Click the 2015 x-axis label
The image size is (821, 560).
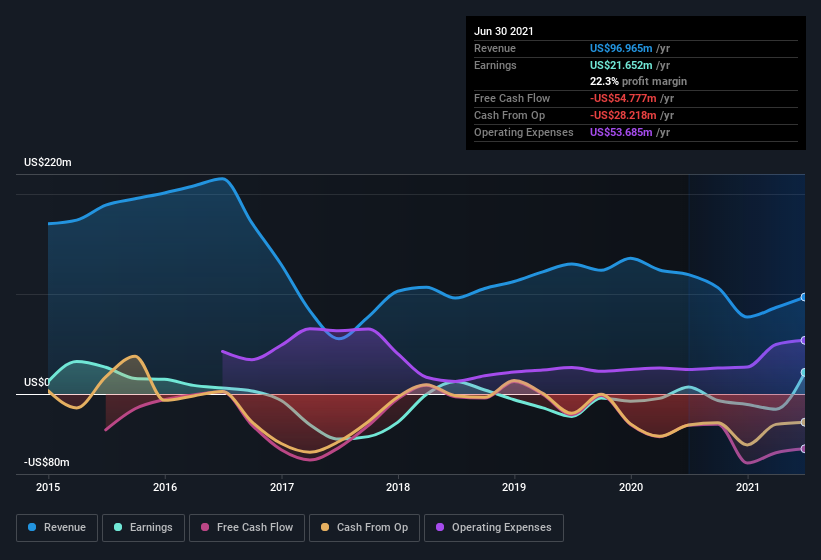click(48, 487)
